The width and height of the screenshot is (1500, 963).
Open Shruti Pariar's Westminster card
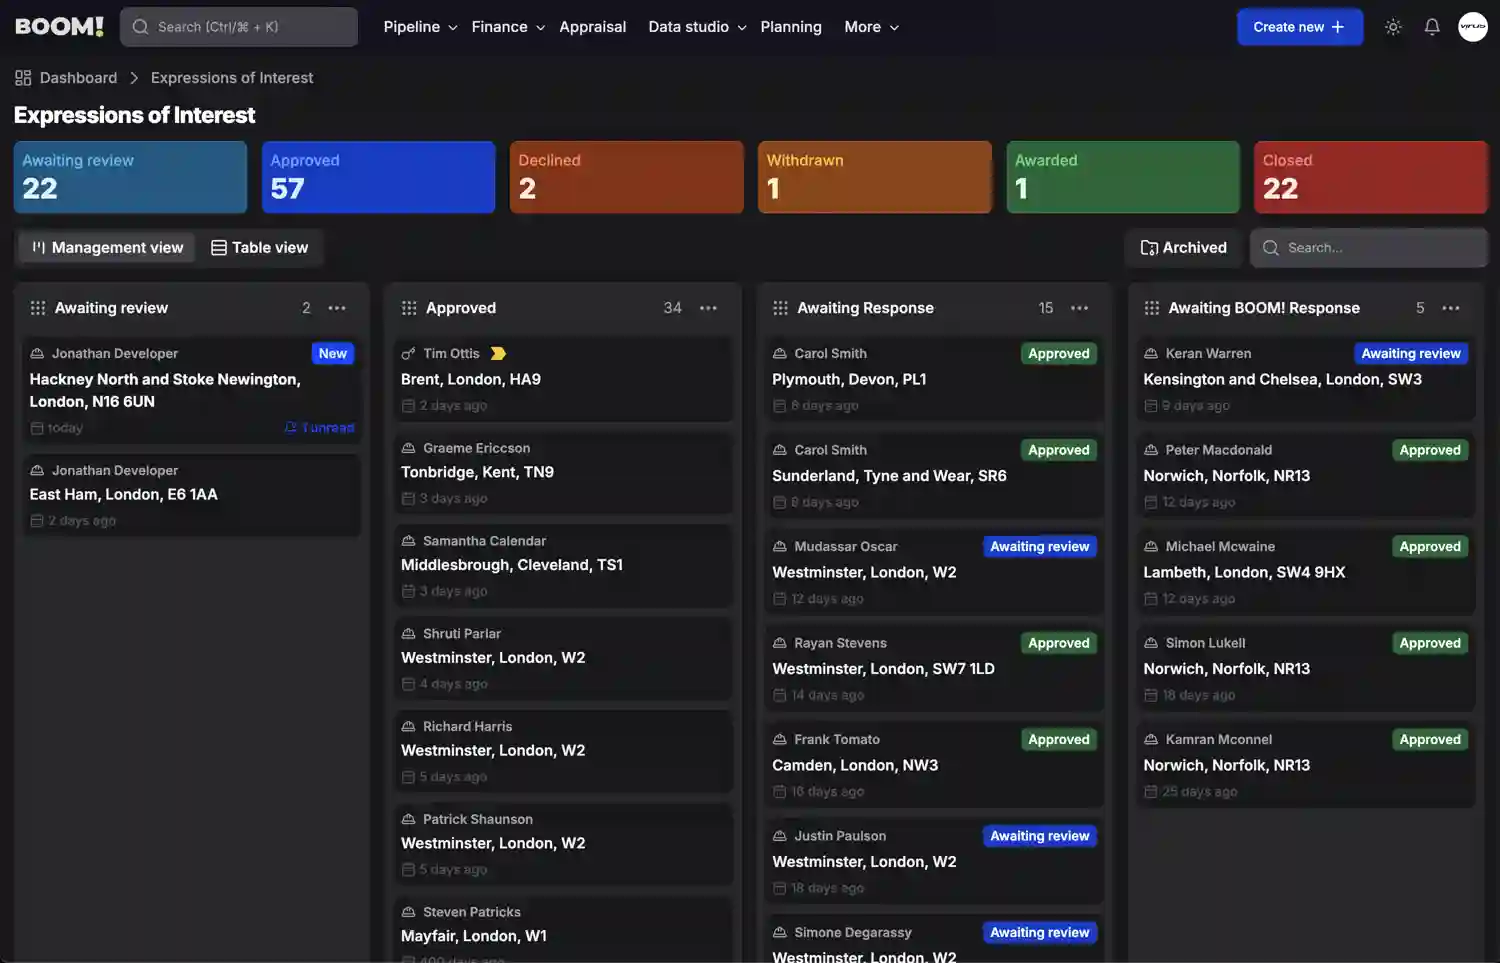coord(563,658)
